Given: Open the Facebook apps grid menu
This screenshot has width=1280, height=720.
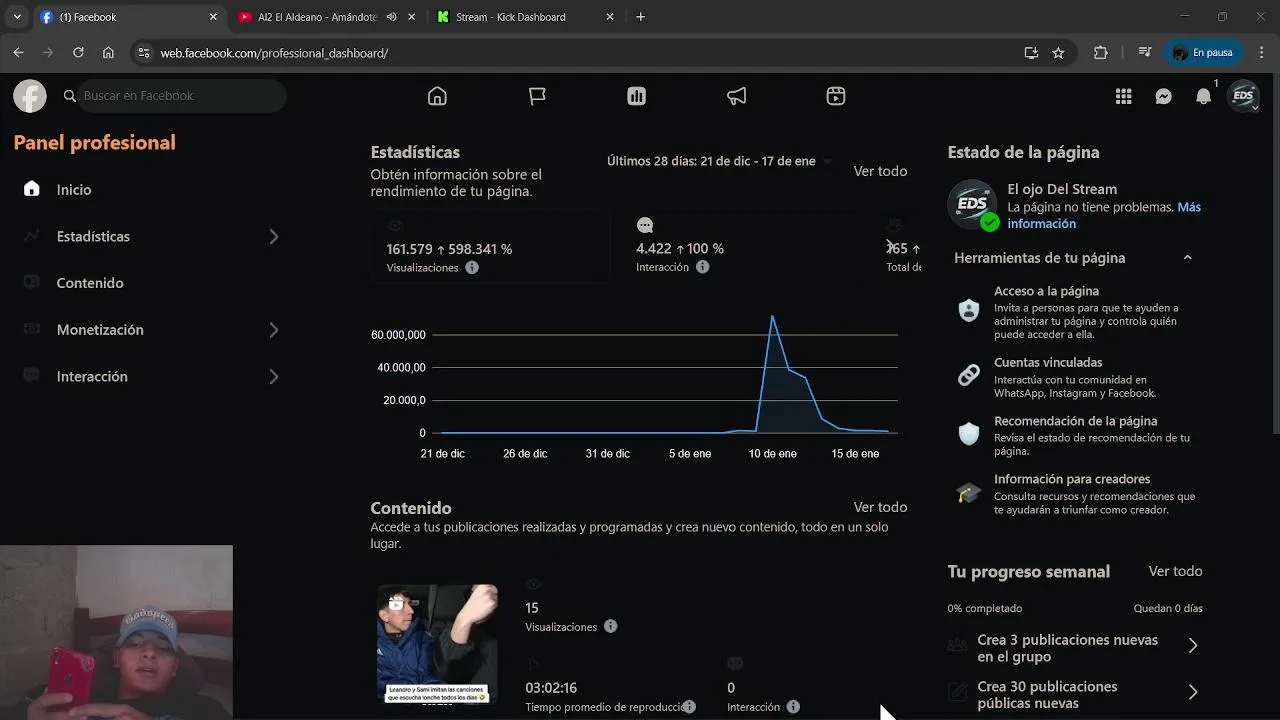Looking at the screenshot, I should click(x=1124, y=96).
